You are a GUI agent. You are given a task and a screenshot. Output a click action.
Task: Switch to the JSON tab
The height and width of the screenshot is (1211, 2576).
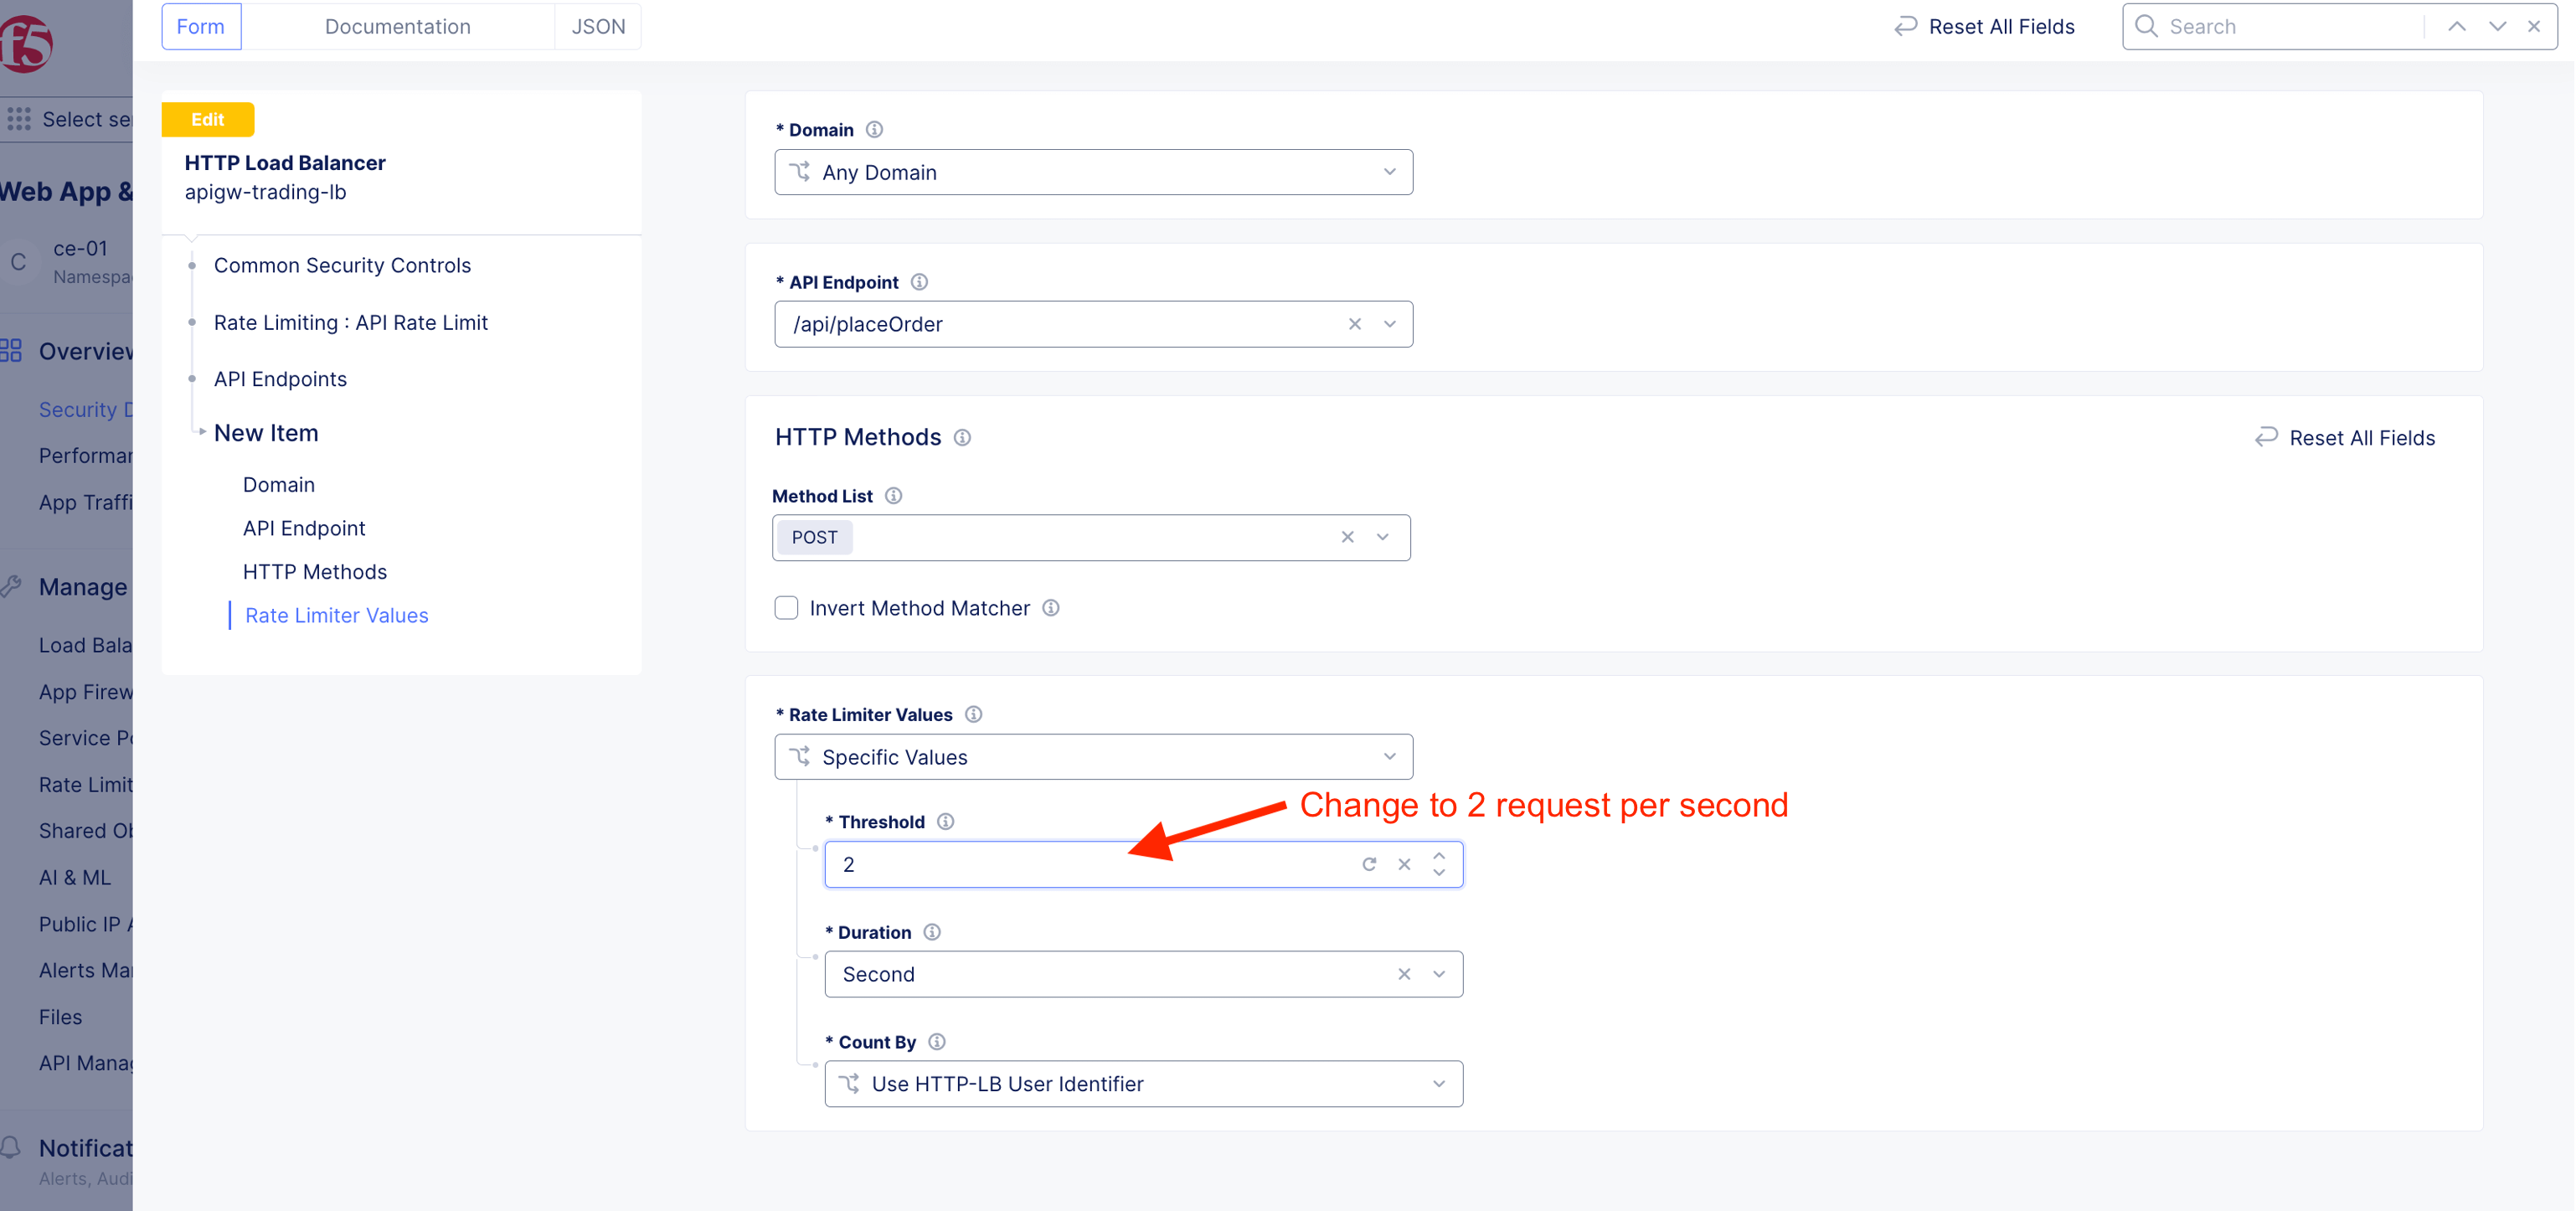coord(598,27)
